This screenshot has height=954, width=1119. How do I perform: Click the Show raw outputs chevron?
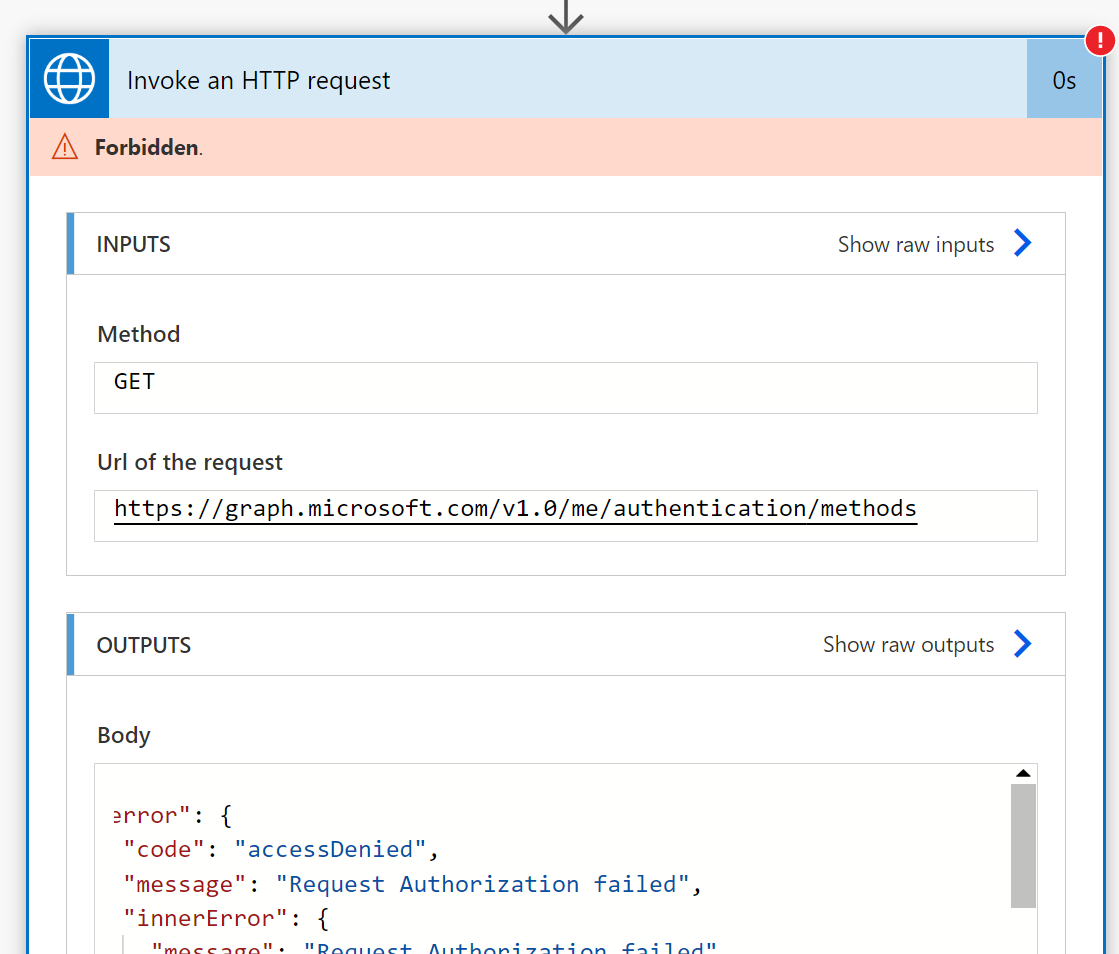[x=1023, y=644]
